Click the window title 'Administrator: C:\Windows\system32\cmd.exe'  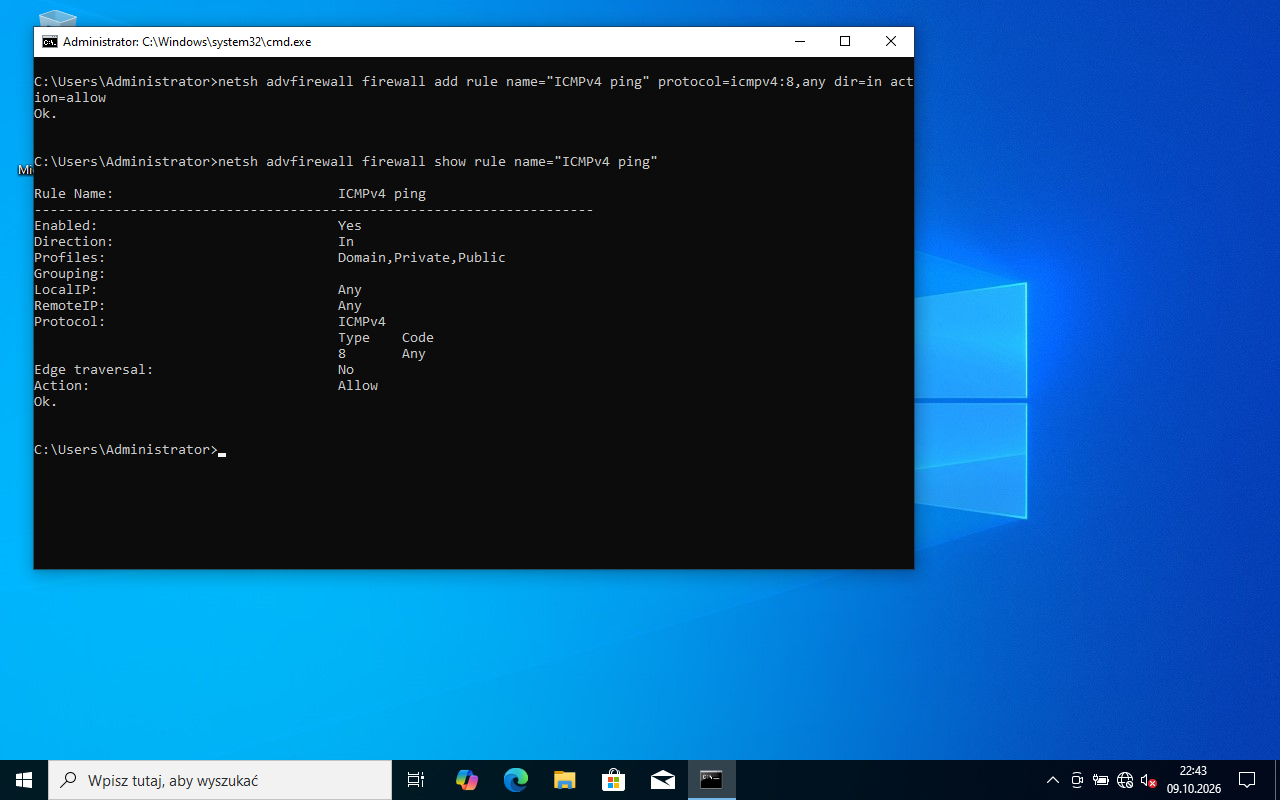click(188, 42)
